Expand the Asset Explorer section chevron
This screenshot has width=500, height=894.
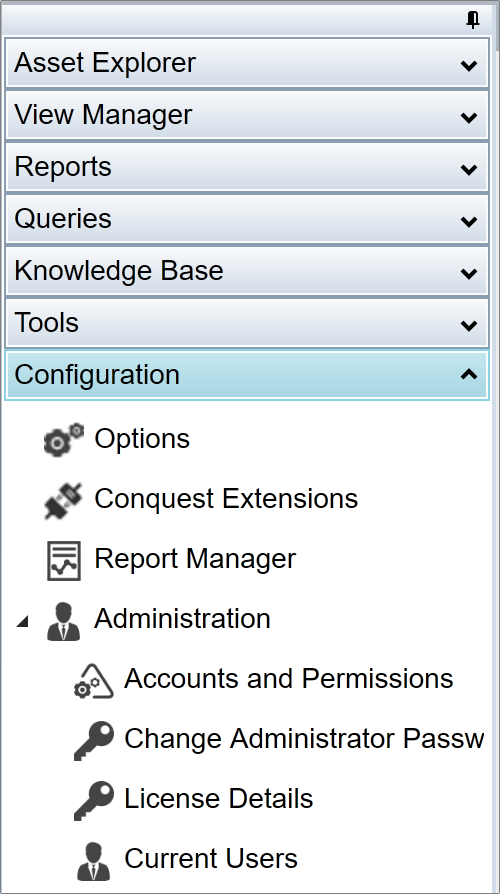469,66
